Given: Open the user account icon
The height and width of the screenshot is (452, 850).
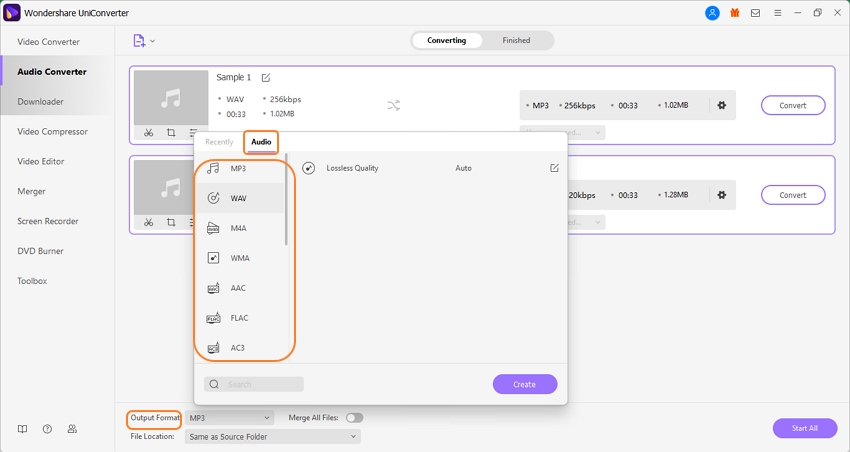Looking at the screenshot, I should (712, 13).
